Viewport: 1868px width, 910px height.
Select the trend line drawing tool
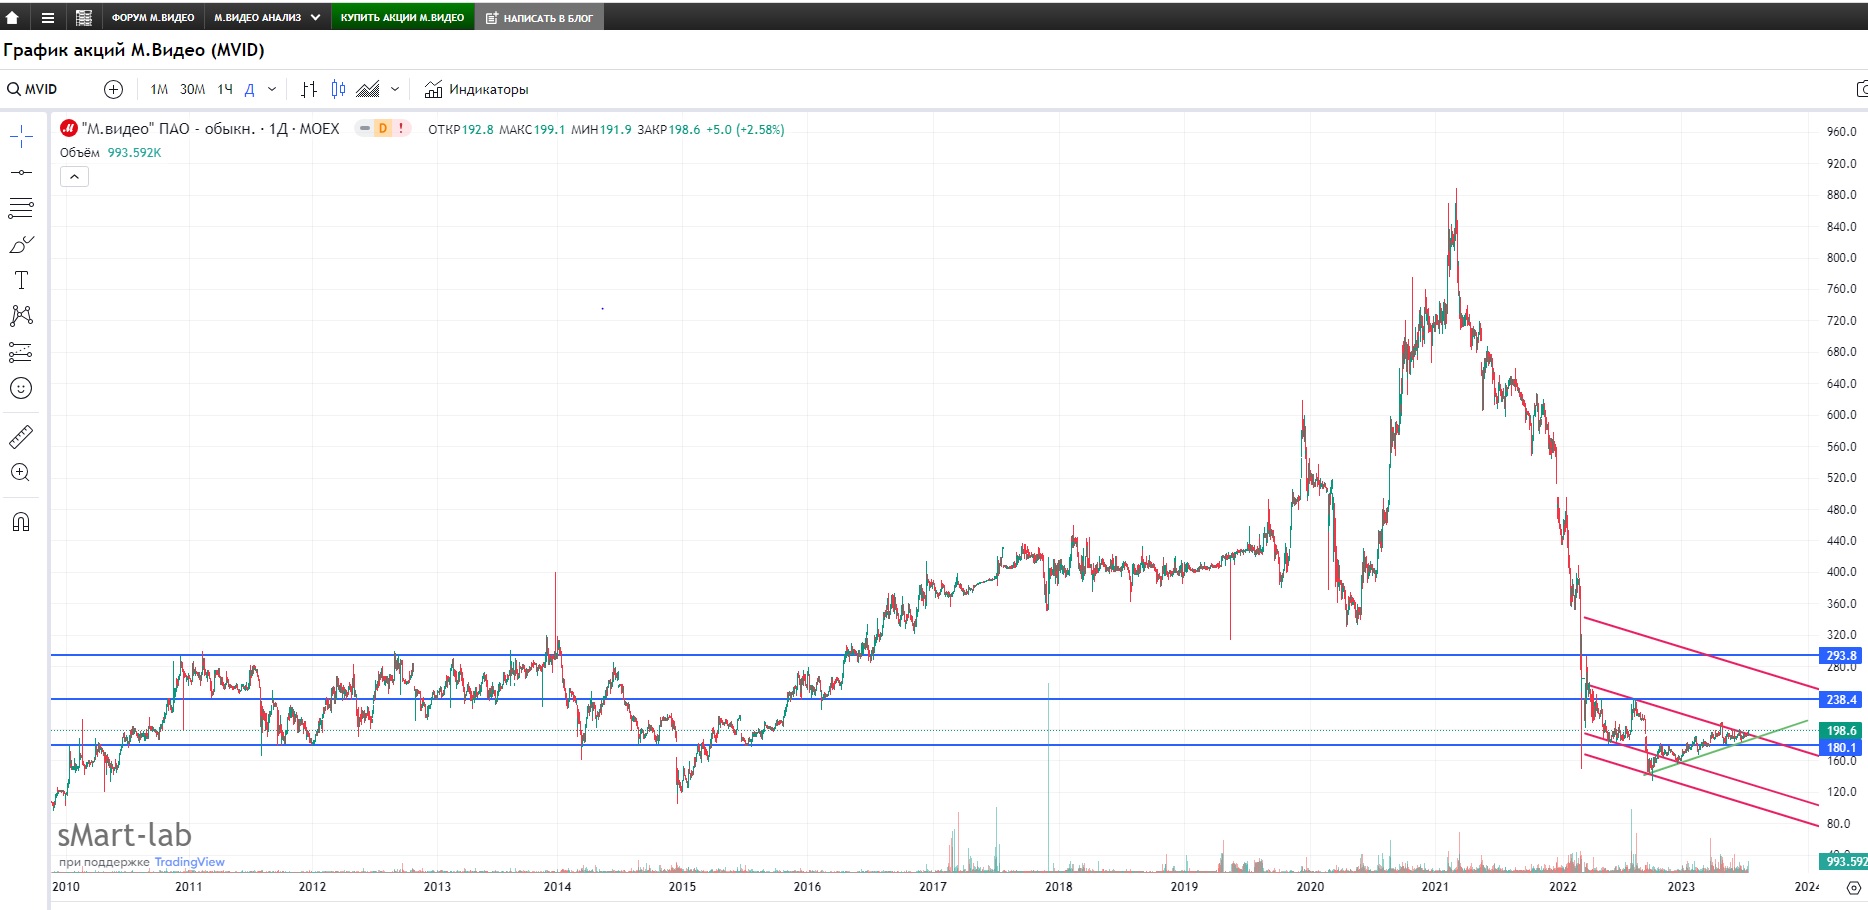click(x=21, y=172)
